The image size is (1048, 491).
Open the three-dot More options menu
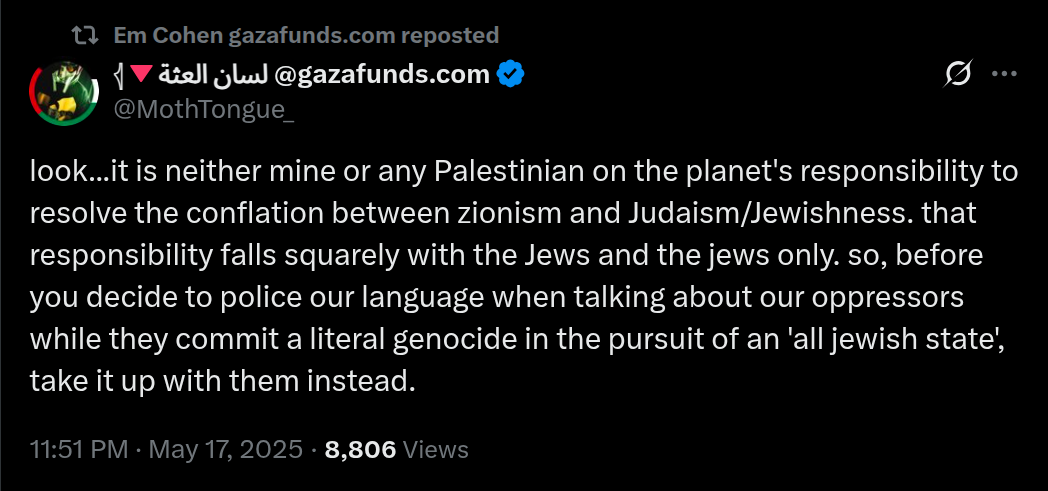point(1003,75)
